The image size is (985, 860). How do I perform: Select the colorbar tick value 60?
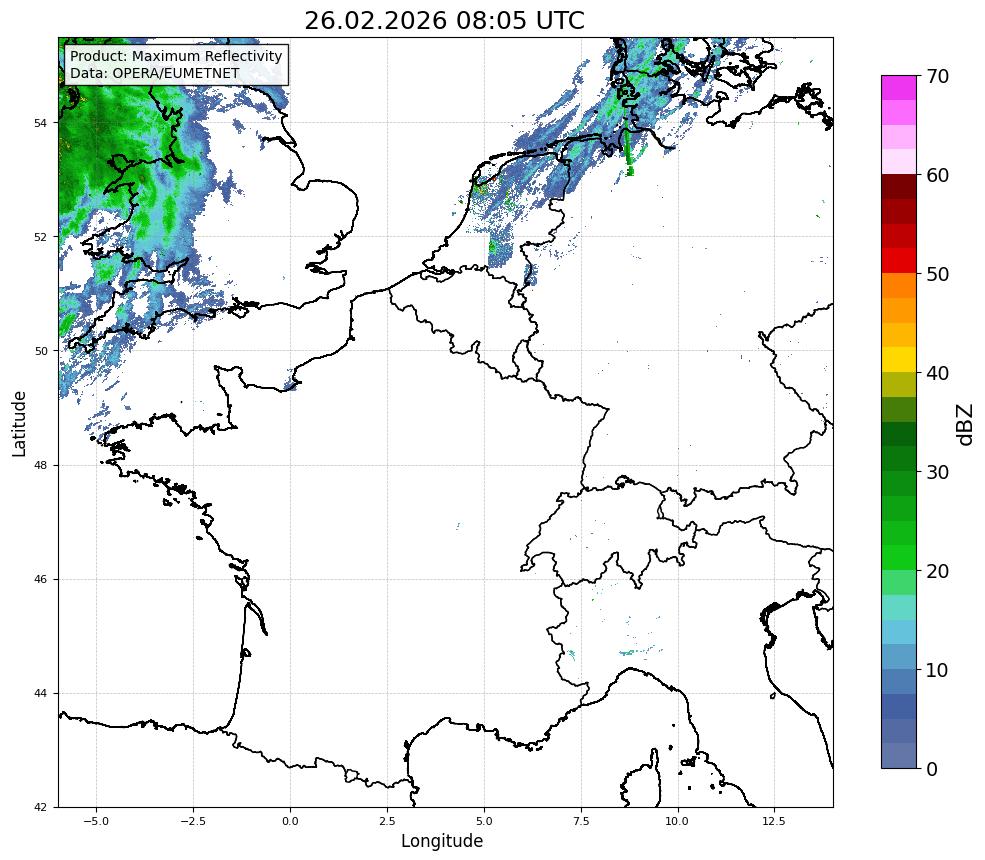click(x=937, y=175)
